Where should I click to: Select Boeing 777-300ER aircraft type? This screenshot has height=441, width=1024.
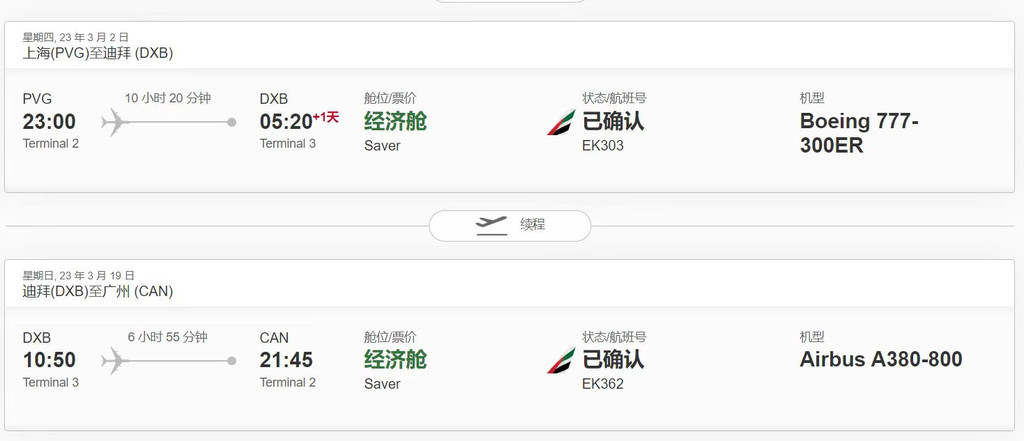[x=859, y=133]
